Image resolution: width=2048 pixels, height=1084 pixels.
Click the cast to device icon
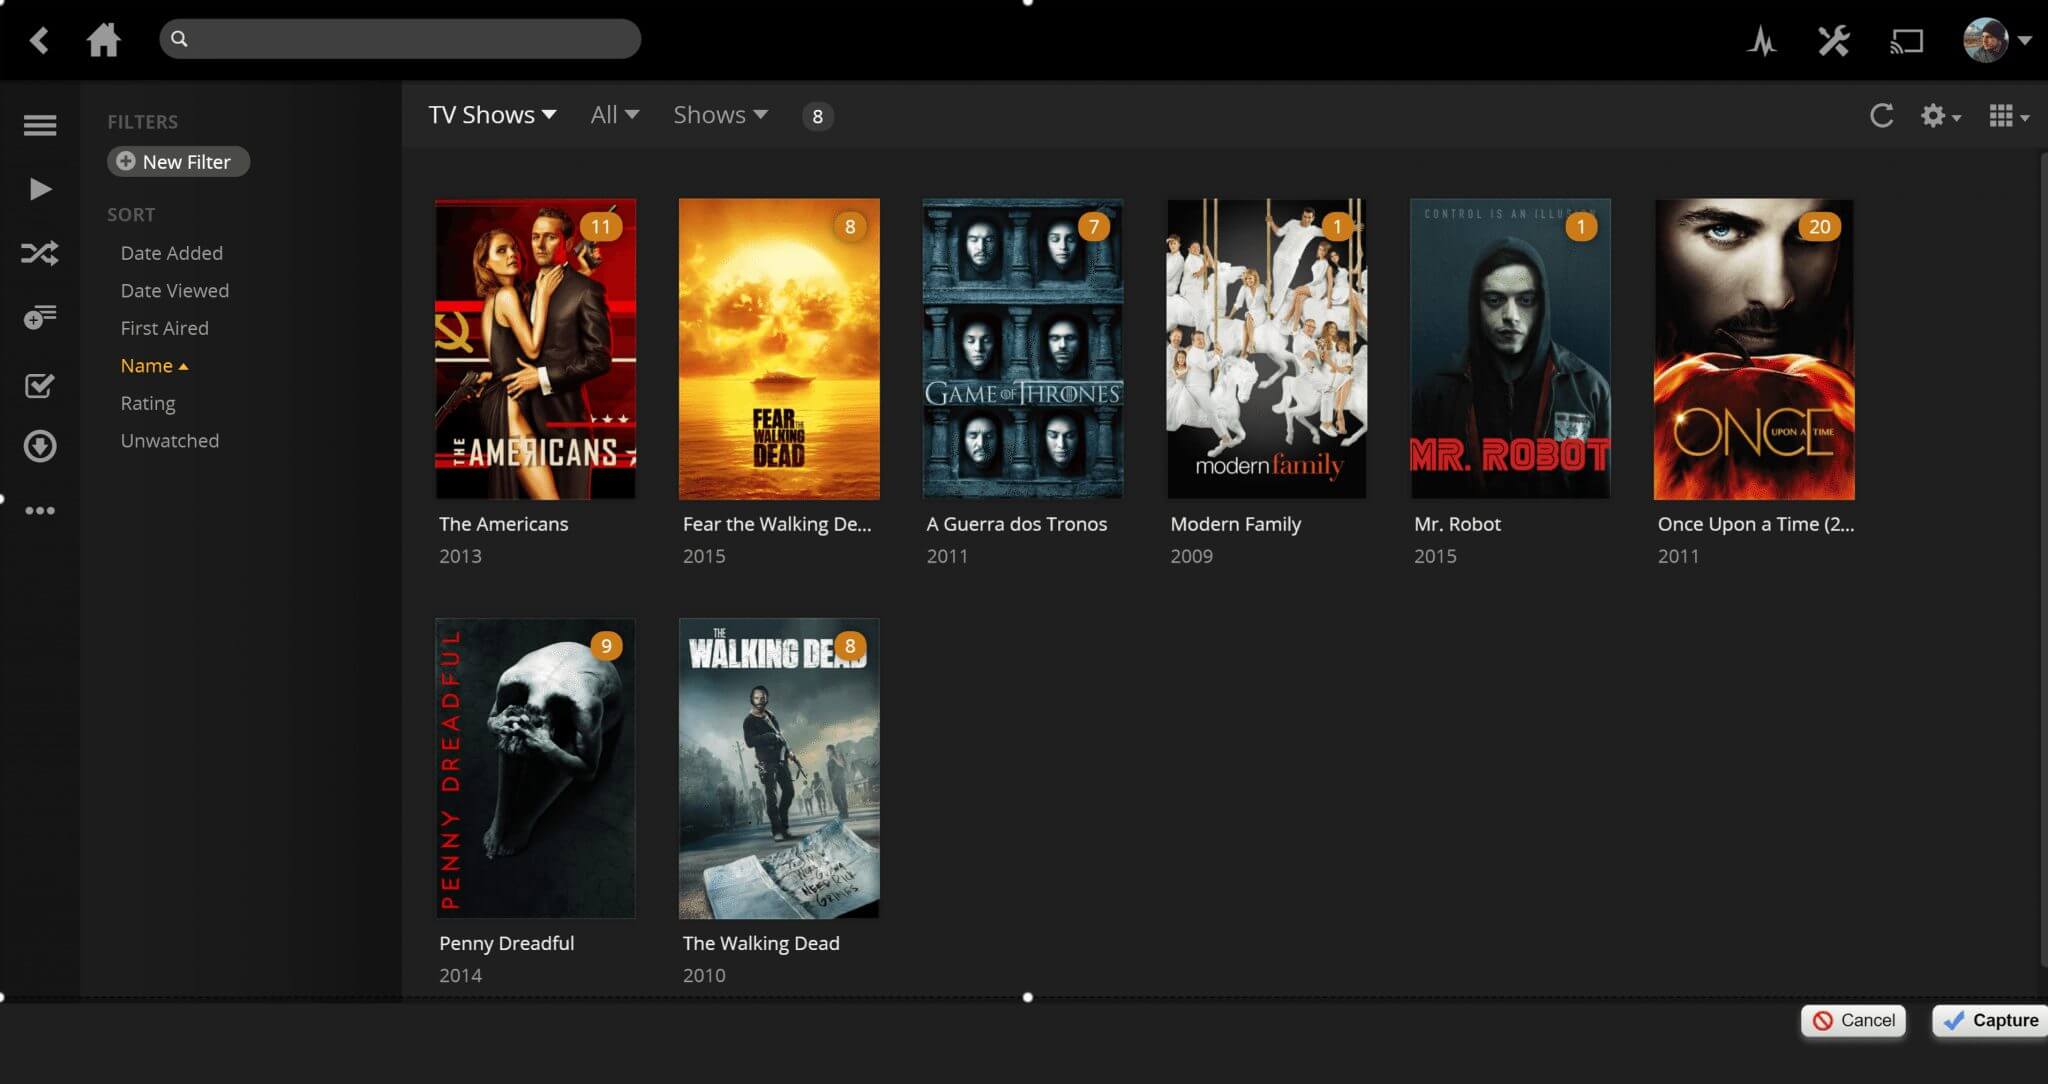[x=1906, y=41]
